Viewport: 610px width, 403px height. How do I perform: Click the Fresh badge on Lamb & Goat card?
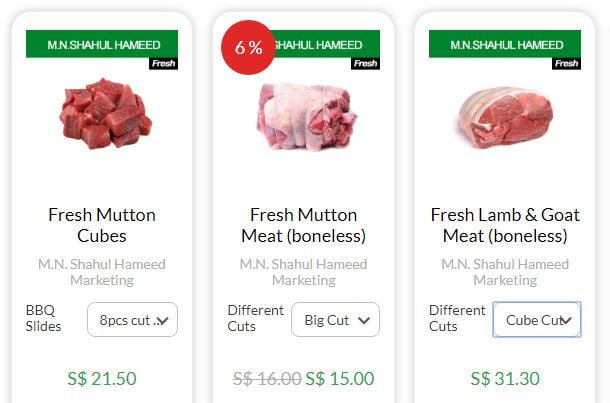[567, 64]
